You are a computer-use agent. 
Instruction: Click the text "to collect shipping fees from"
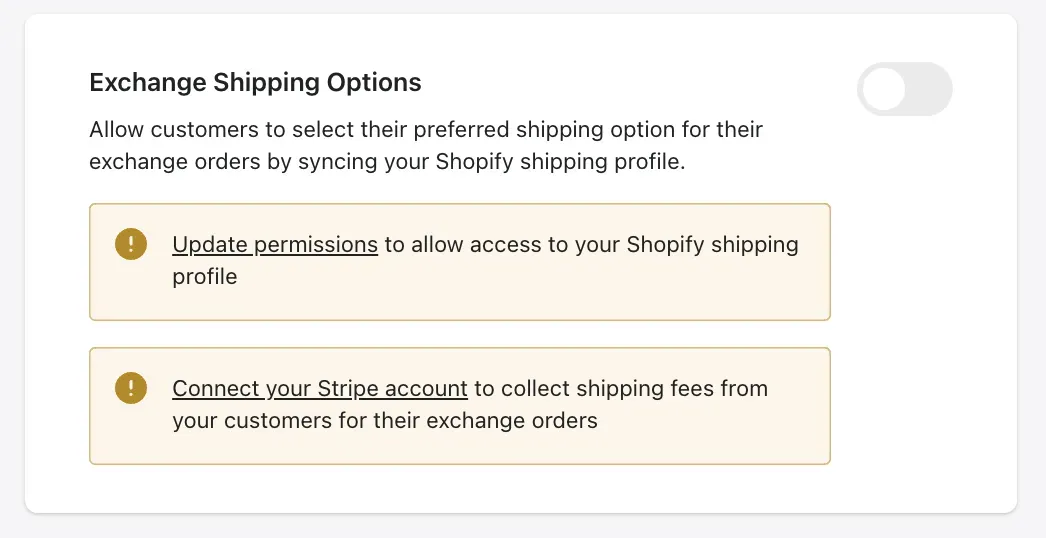click(621, 388)
